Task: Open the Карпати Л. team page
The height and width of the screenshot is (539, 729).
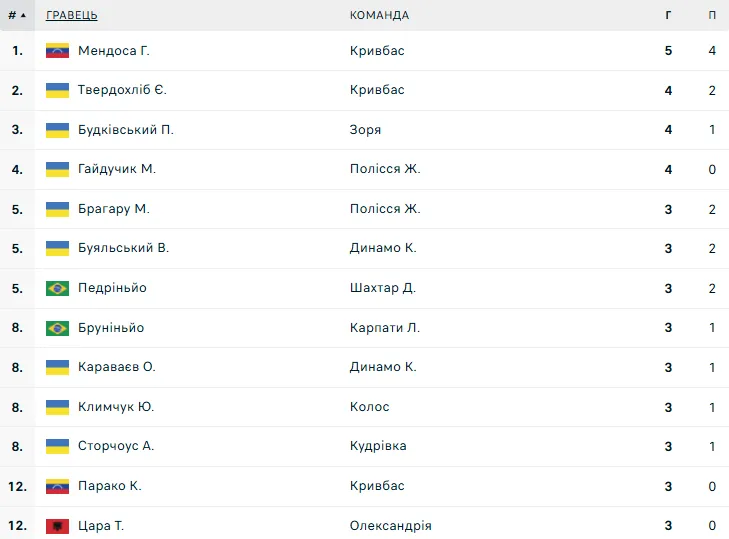Action: tap(385, 328)
